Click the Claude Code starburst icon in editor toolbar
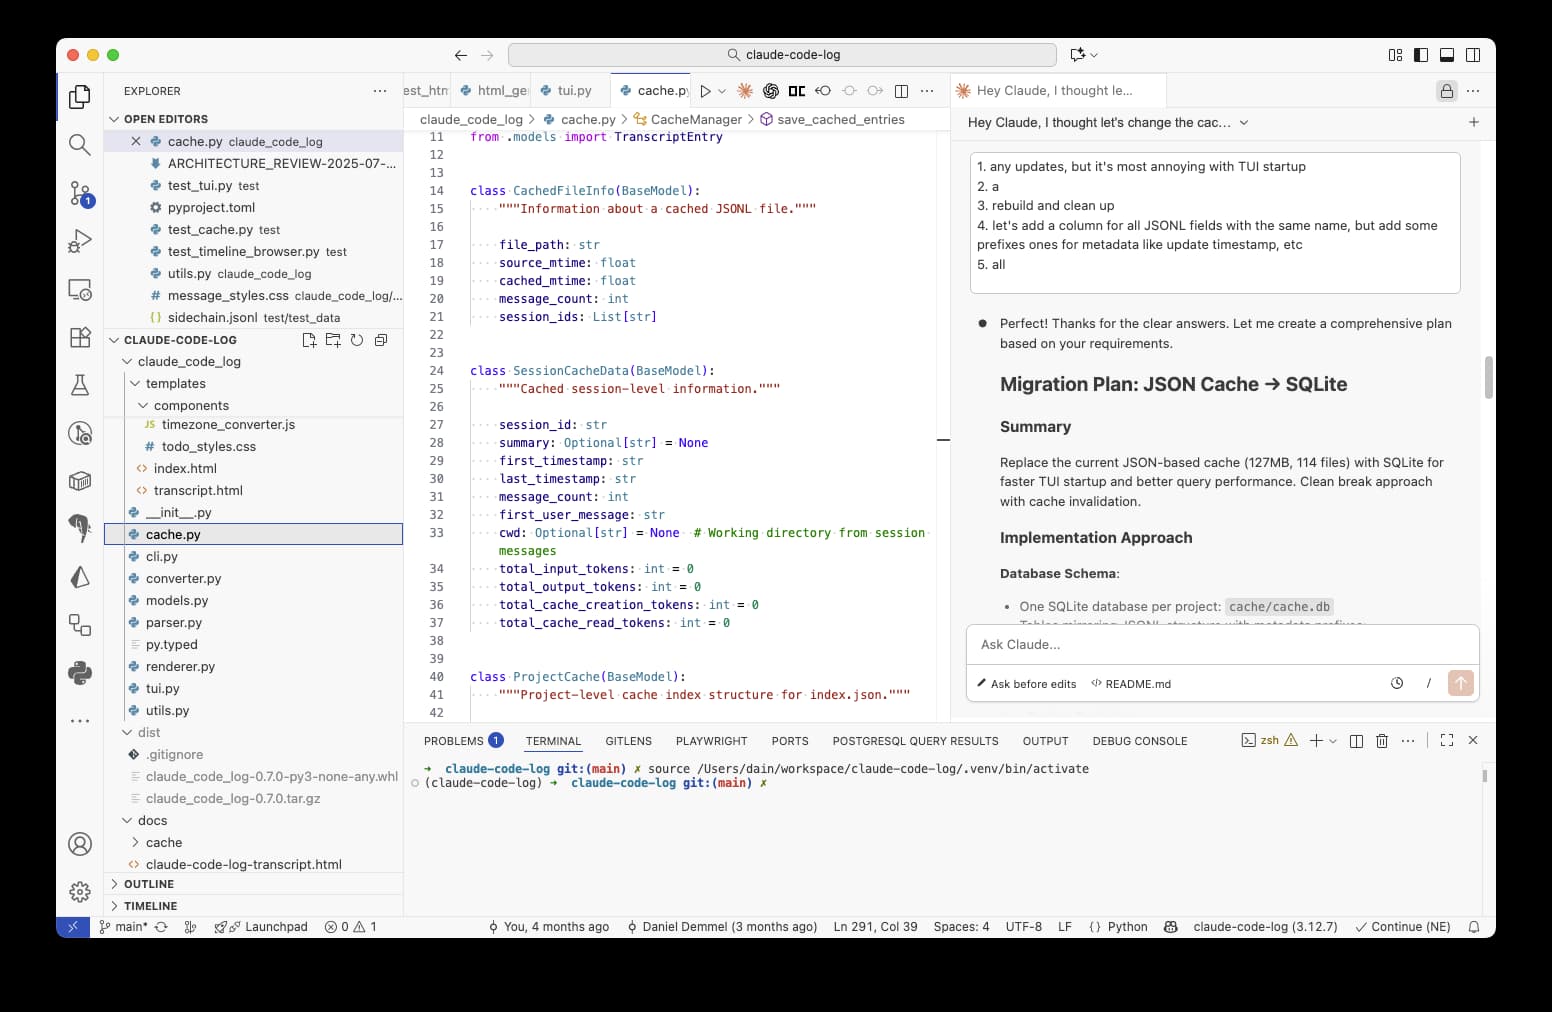This screenshot has width=1552, height=1012. tap(745, 91)
